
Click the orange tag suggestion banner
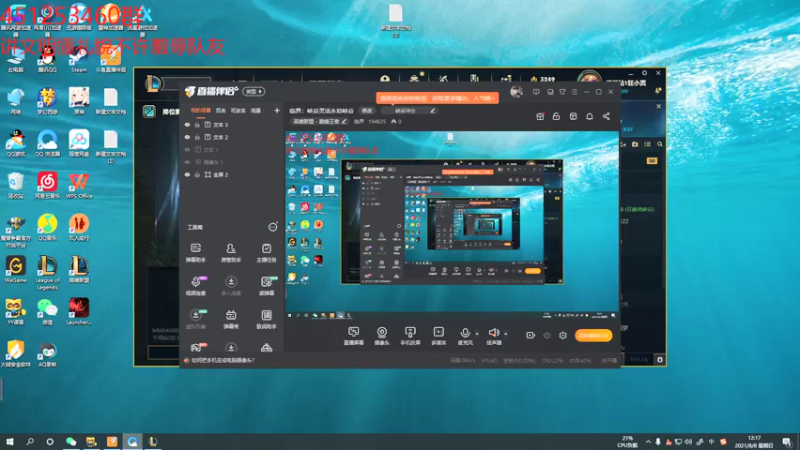(437, 98)
